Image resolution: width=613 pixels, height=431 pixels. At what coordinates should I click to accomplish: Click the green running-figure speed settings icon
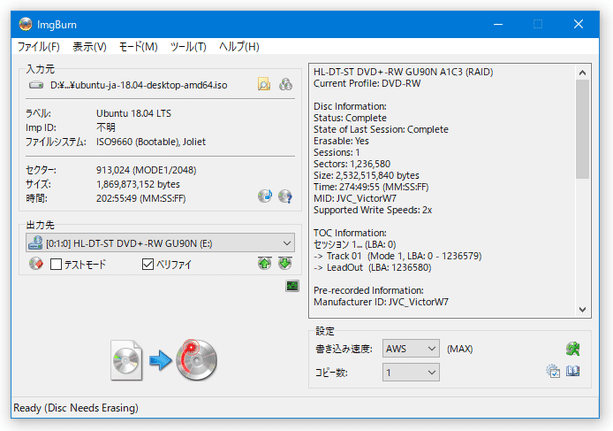573,348
